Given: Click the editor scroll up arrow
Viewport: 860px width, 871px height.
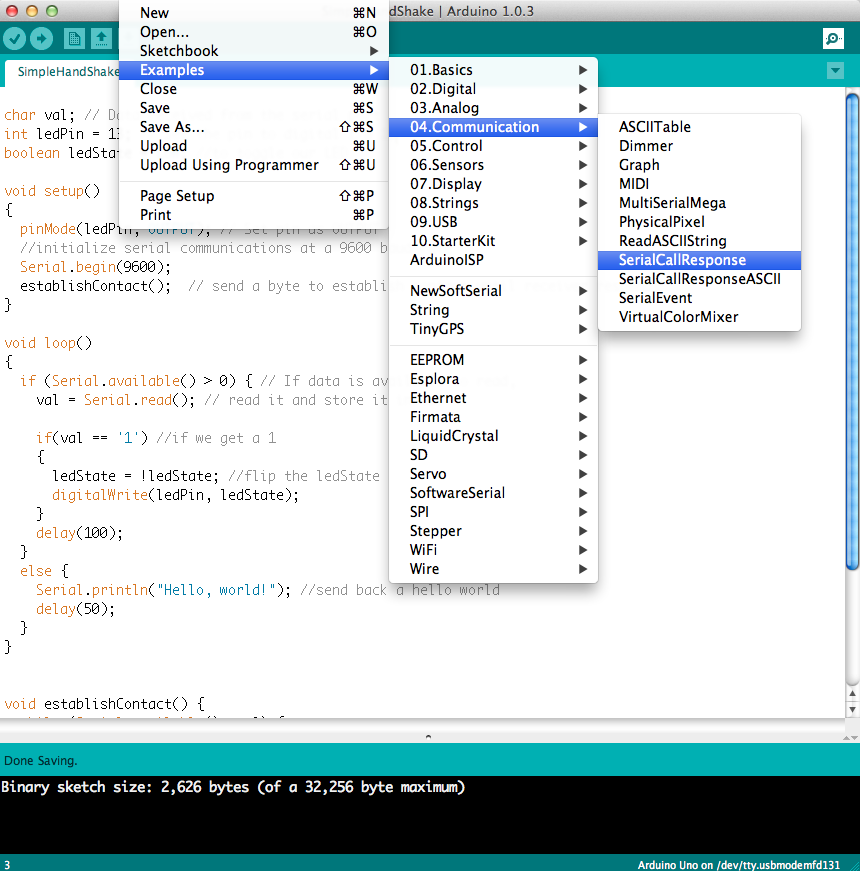Looking at the screenshot, I should [x=852, y=693].
